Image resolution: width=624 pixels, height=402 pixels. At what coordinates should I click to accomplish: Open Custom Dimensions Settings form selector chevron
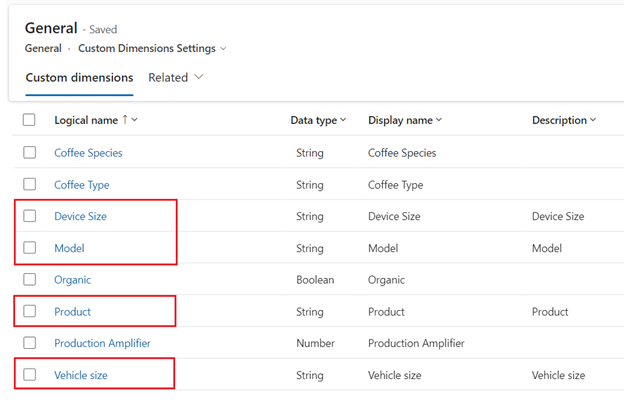(x=223, y=48)
